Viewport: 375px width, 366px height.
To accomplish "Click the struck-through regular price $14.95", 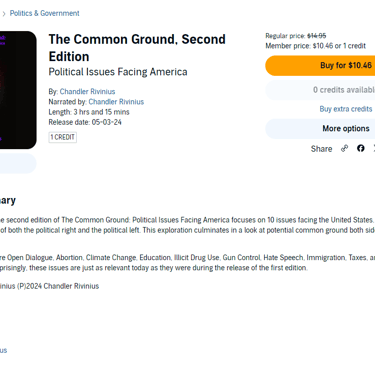I will tap(317, 36).
